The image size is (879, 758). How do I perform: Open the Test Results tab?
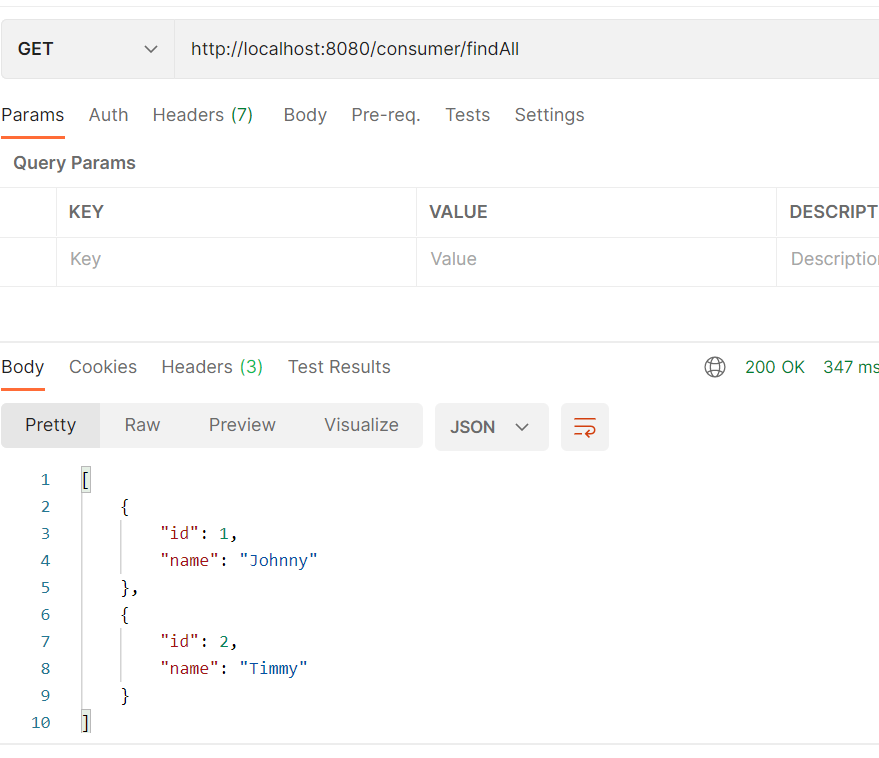coord(339,367)
